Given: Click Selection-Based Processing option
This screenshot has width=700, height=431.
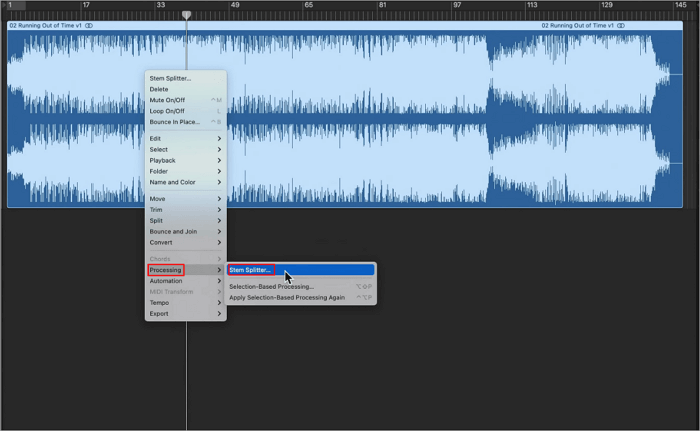Looking at the screenshot, I should coord(272,287).
